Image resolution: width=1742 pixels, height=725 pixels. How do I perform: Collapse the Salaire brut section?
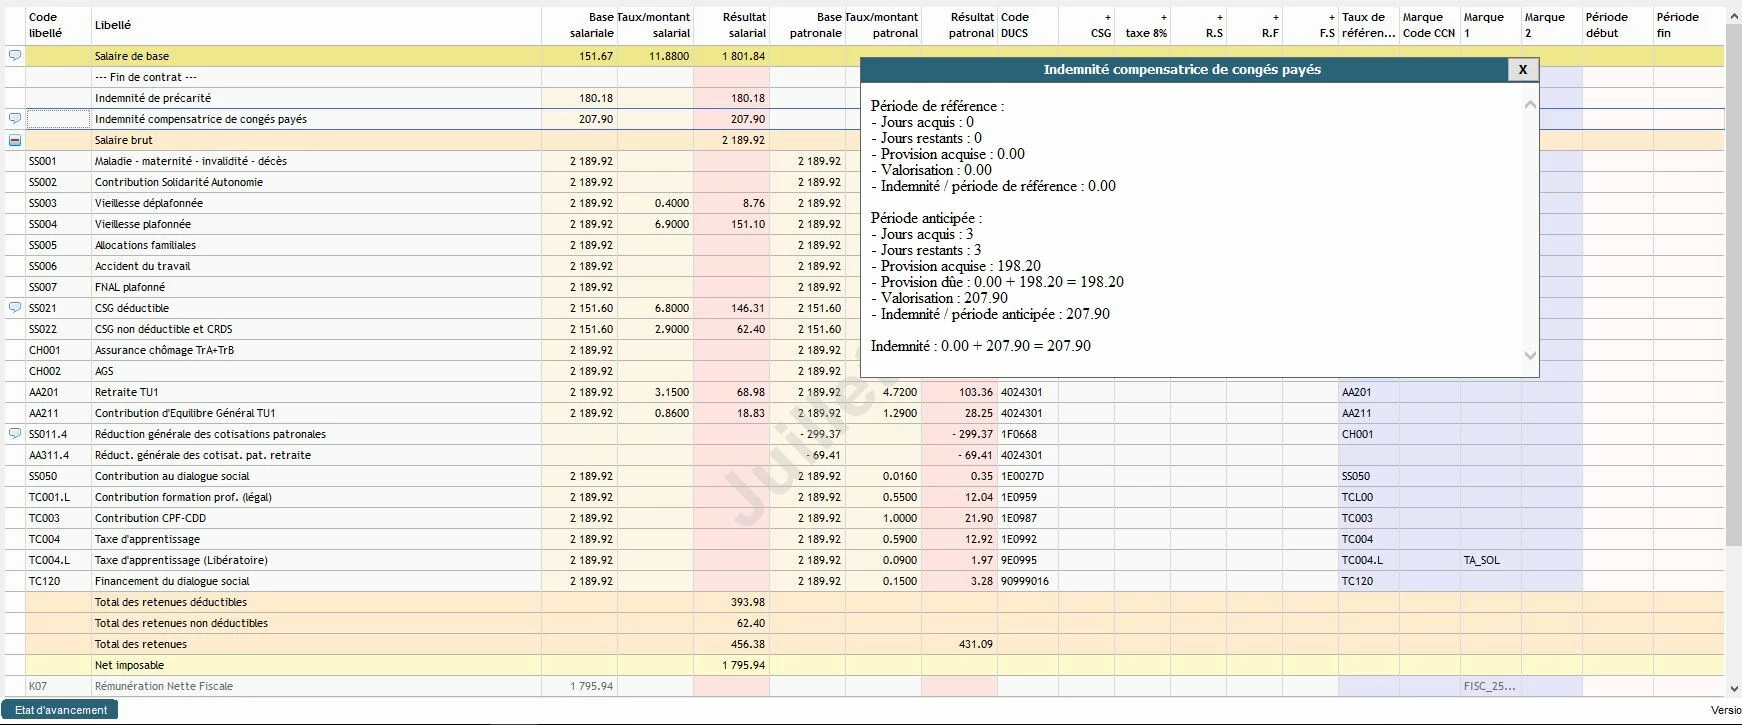coord(15,140)
